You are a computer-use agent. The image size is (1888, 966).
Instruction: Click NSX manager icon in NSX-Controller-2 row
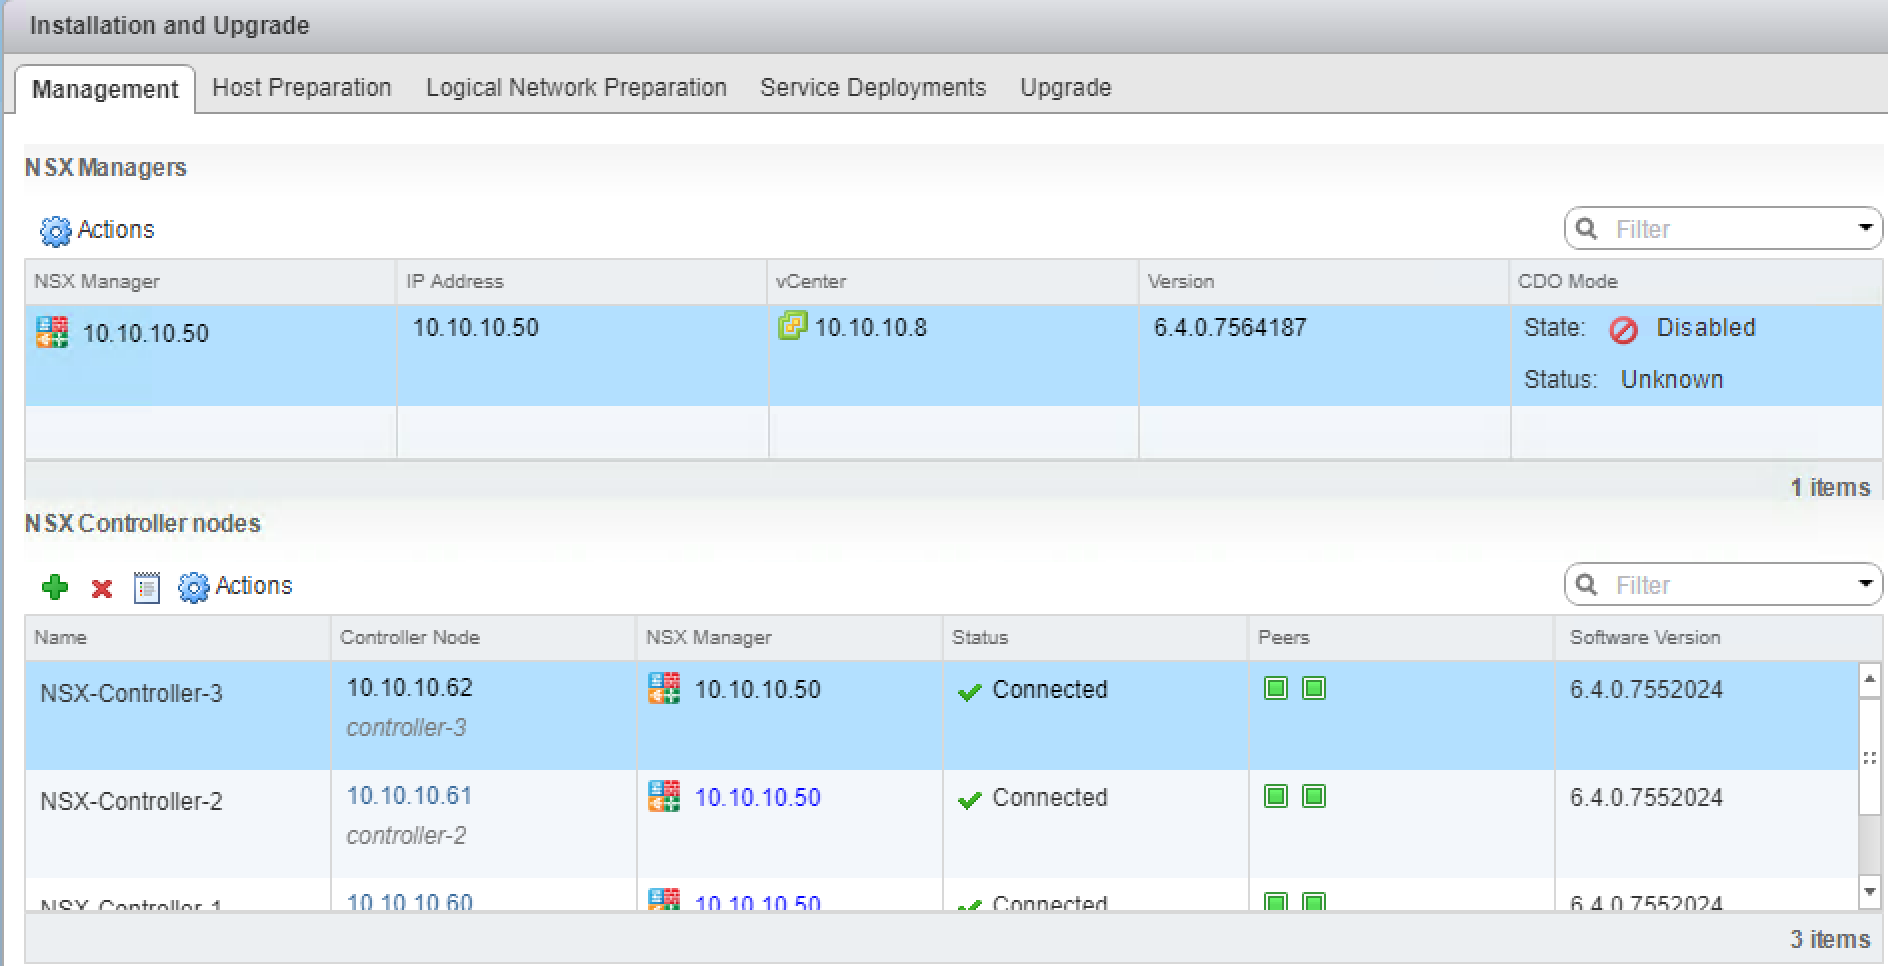664,796
